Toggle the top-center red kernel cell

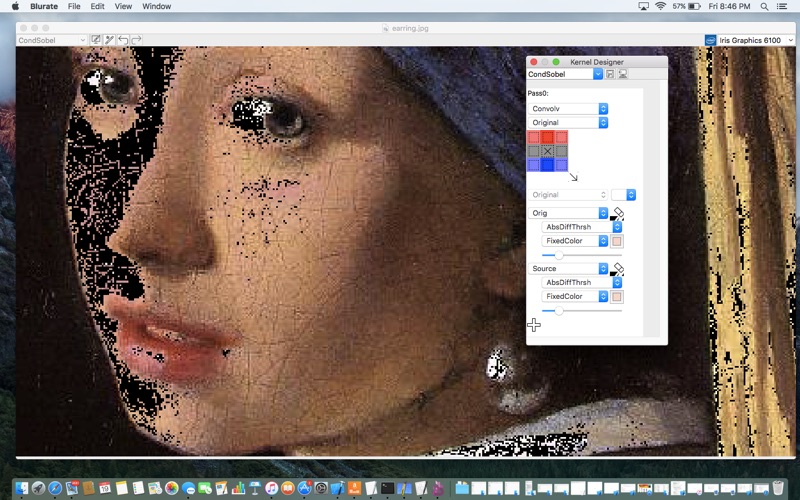(x=547, y=137)
